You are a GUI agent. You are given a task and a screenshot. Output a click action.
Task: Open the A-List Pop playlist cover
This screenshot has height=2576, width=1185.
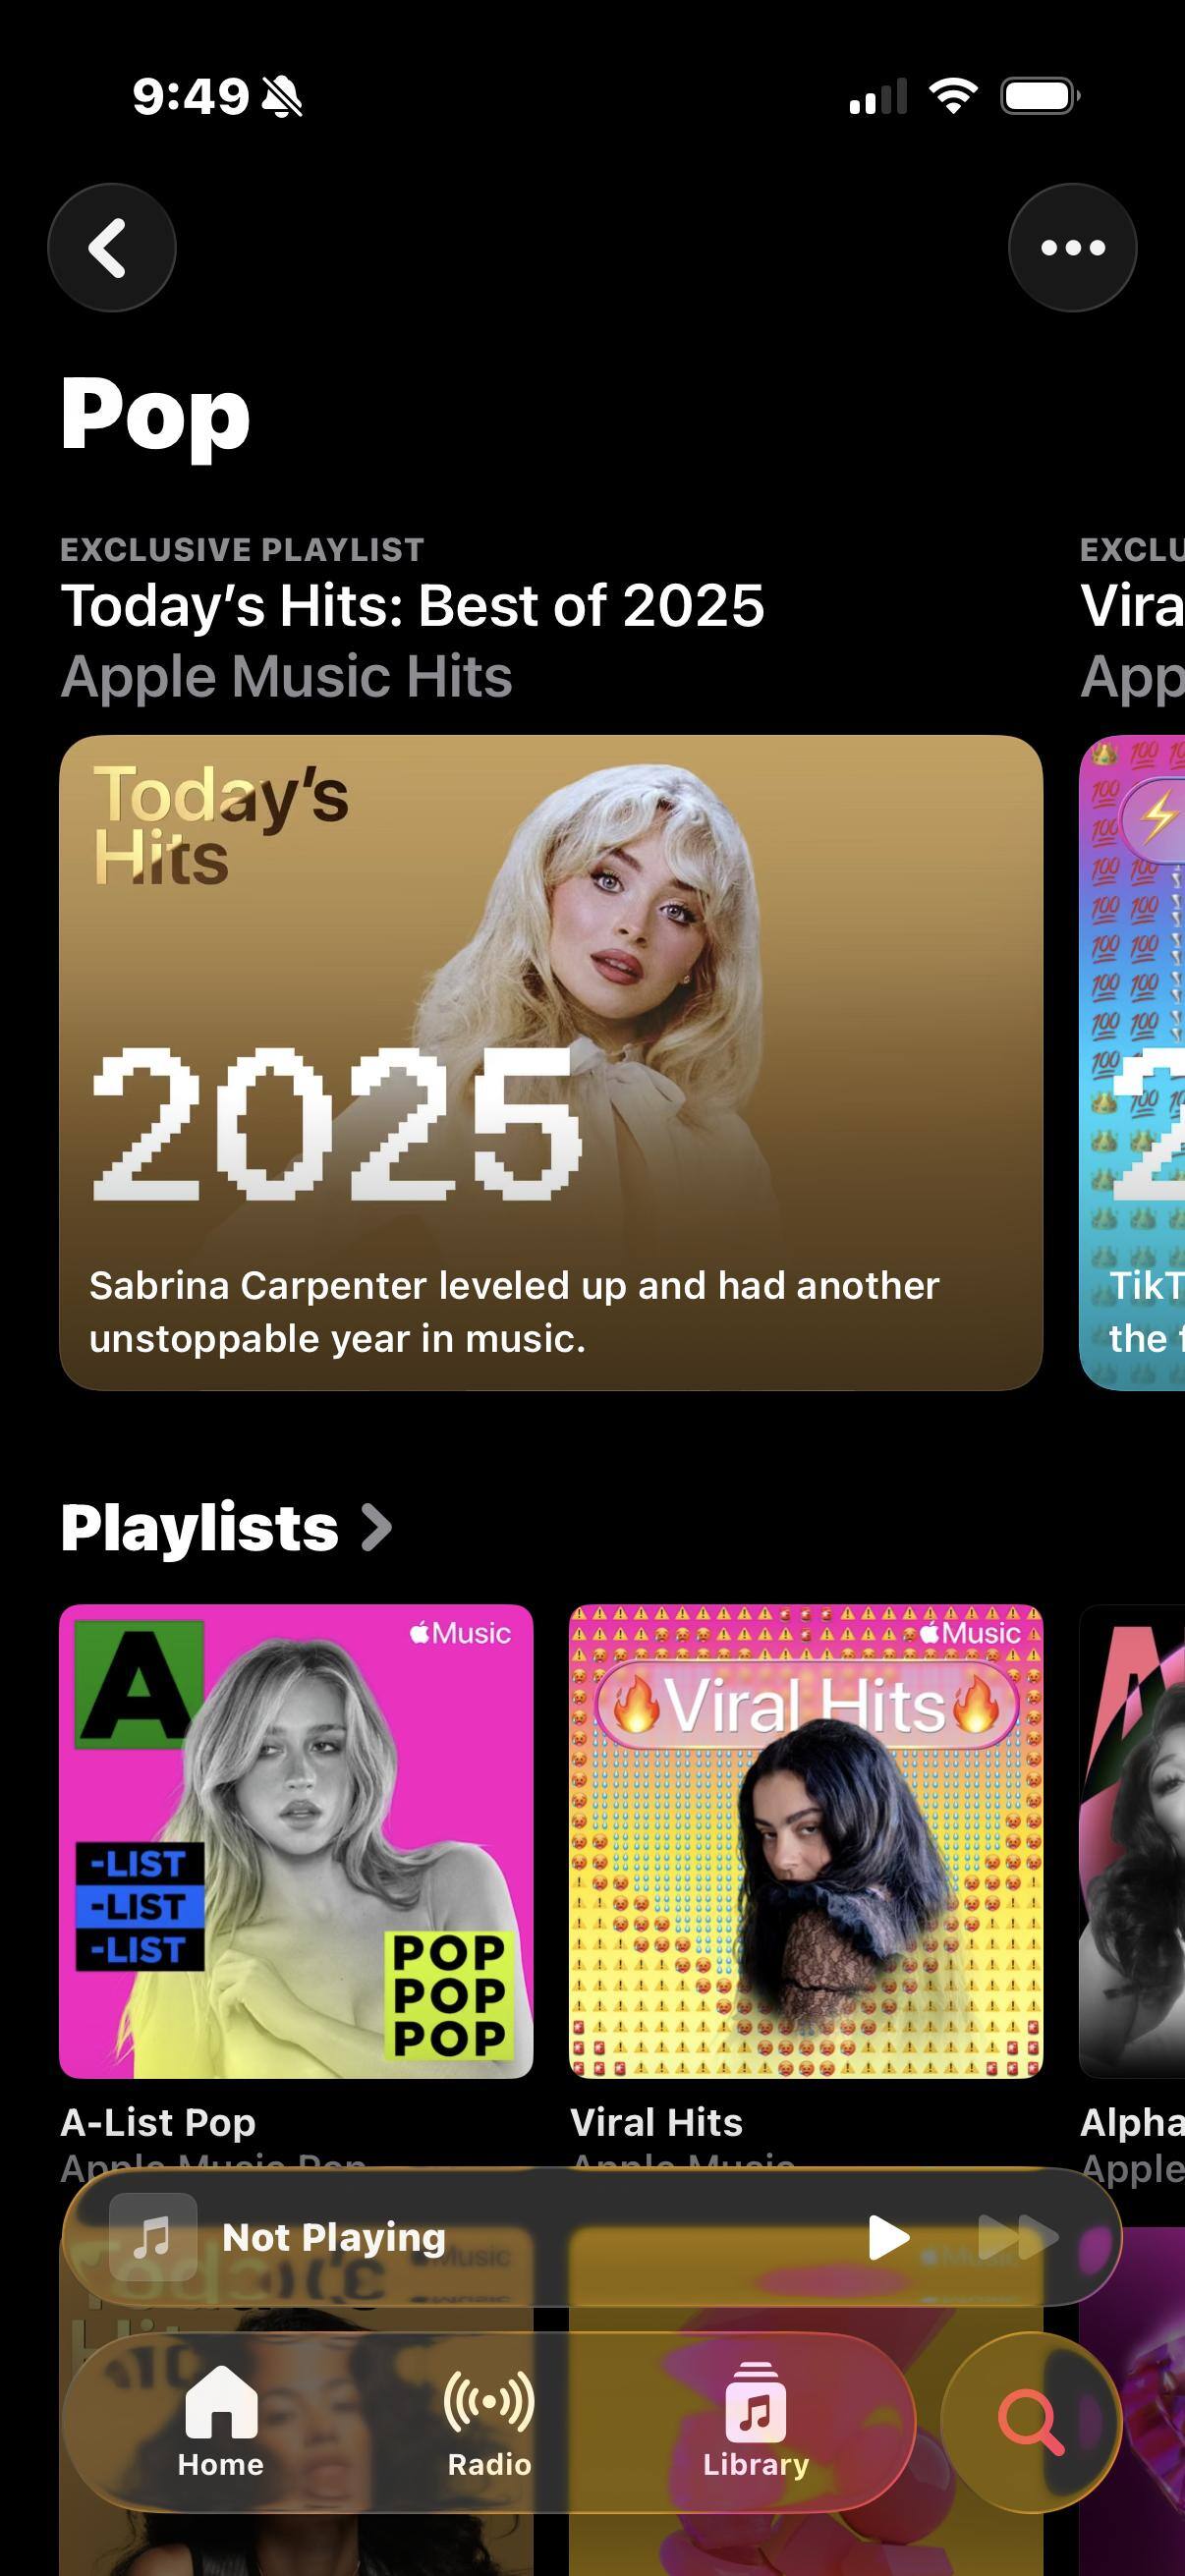[296, 1841]
